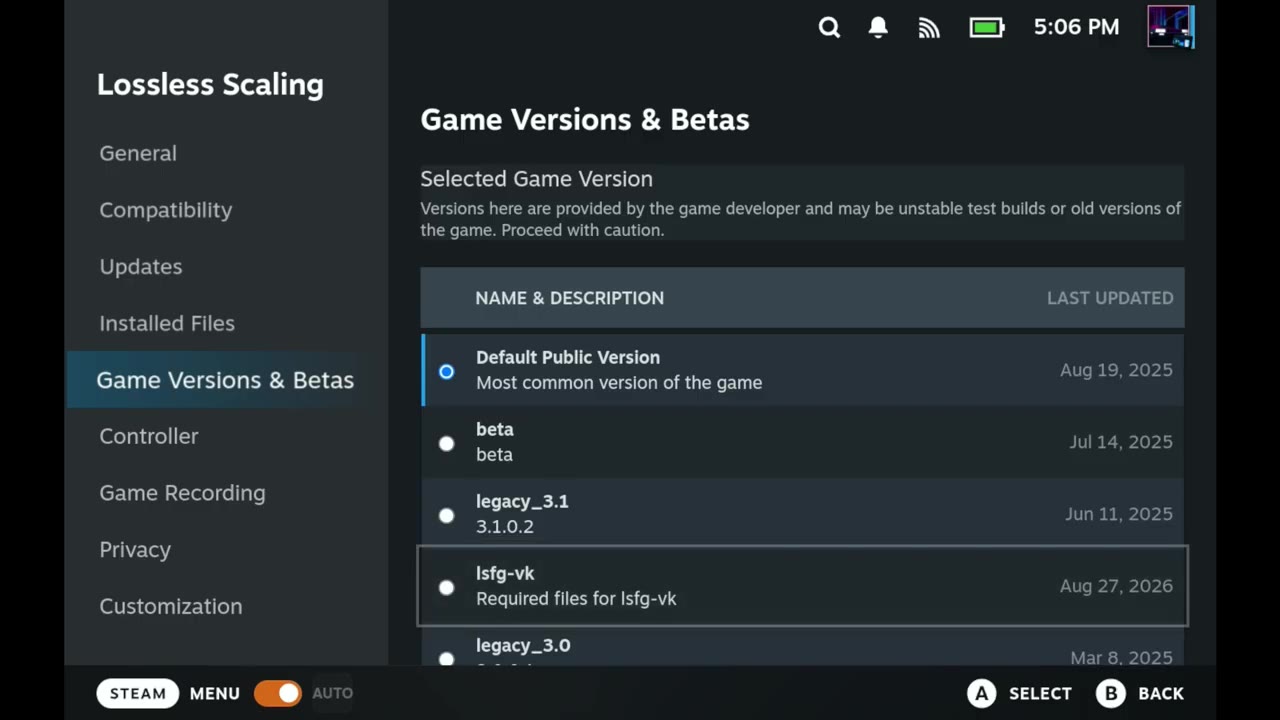Click the legacy_3.0 version name

tap(523, 646)
